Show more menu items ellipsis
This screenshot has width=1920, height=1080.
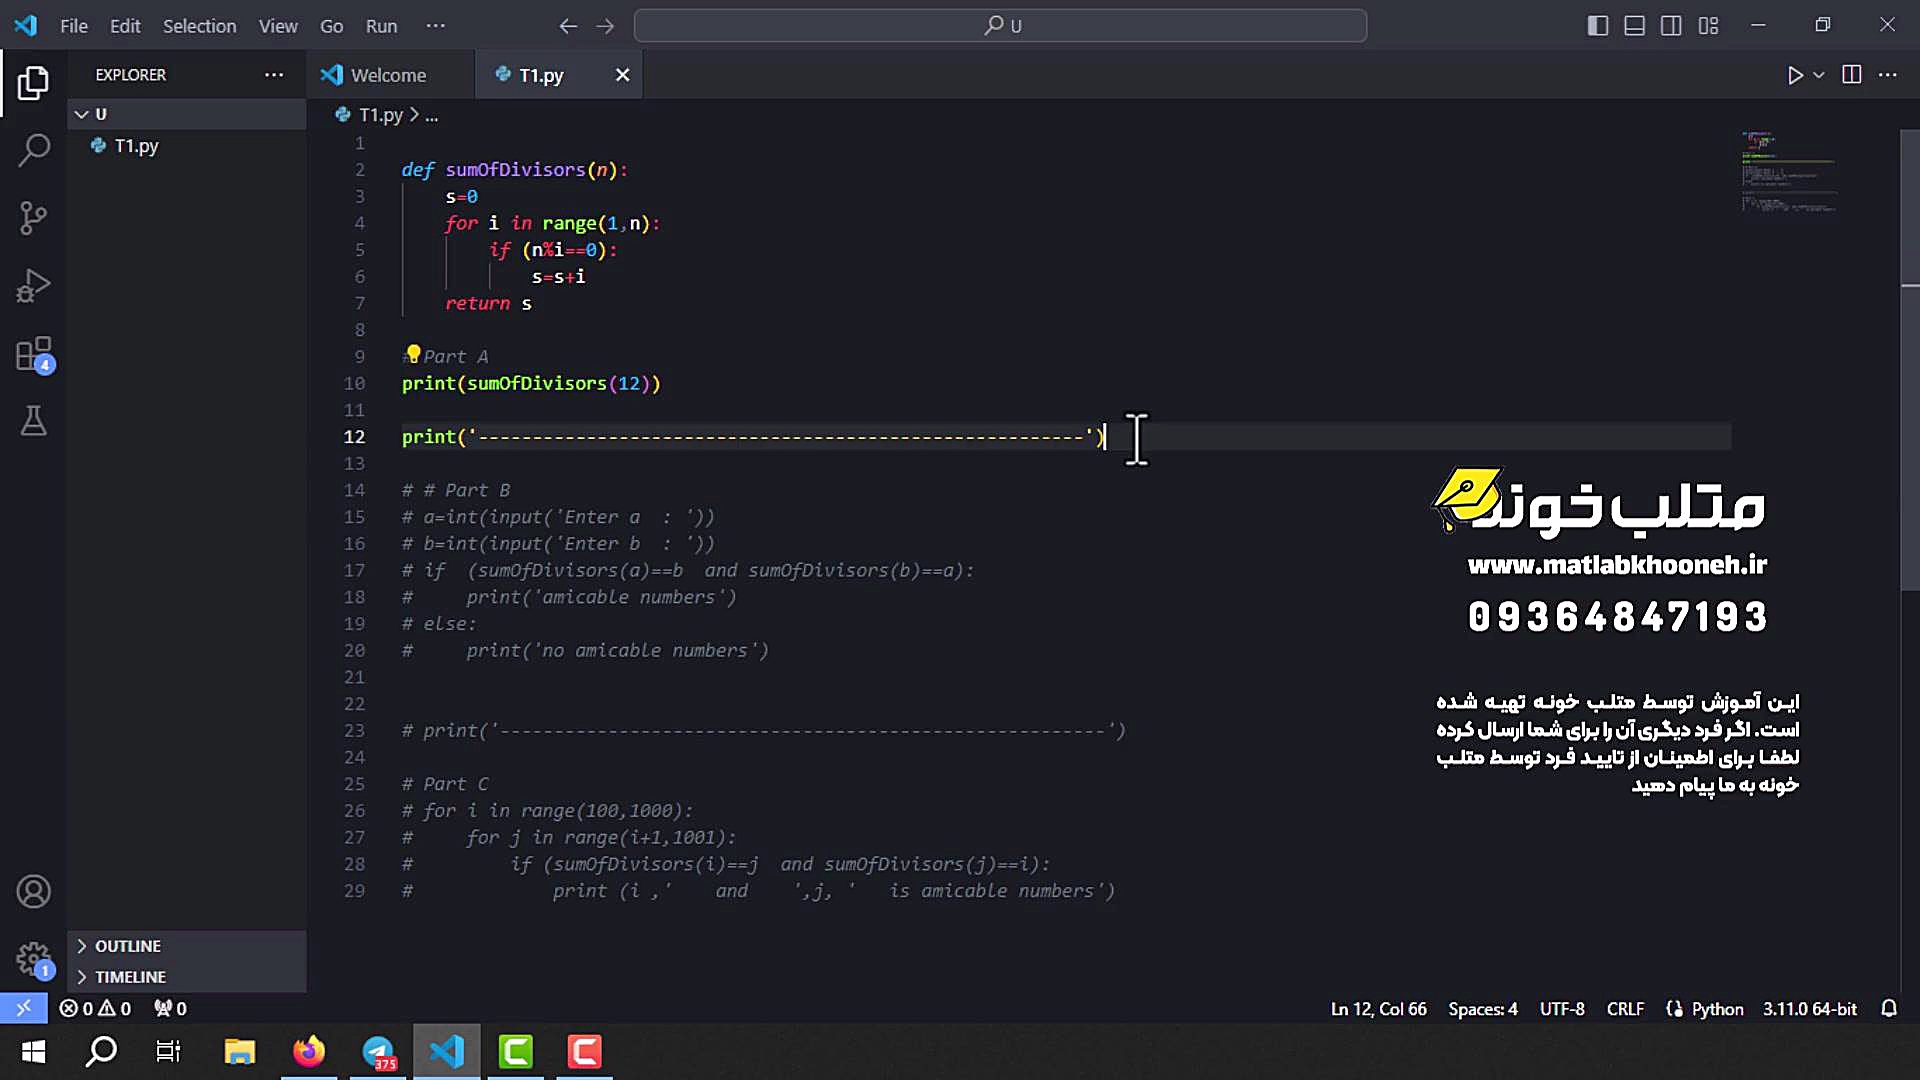coord(435,26)
